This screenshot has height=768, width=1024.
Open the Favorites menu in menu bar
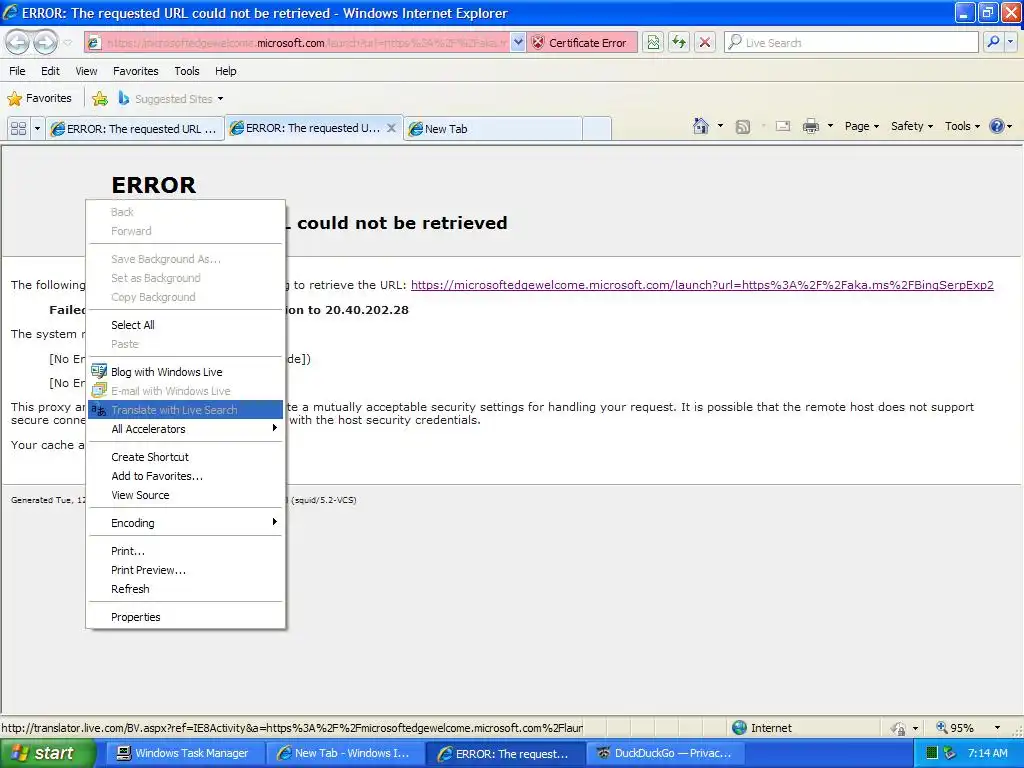(x=136, y=71)
